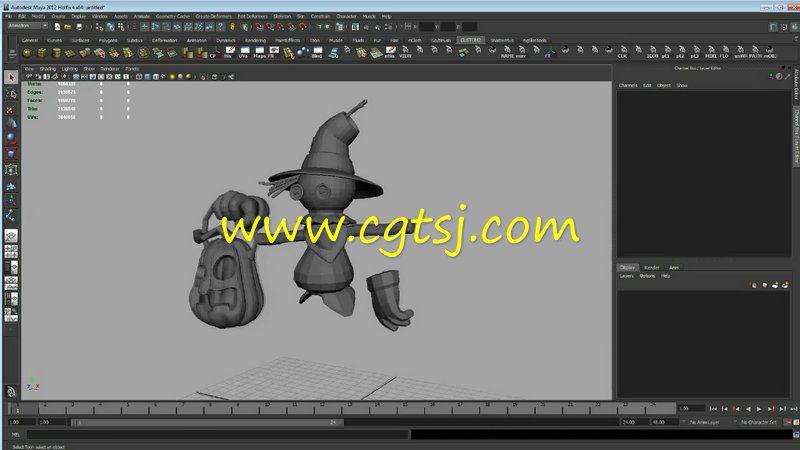
Task: Select the Soft Modification tool
Action: [11, 185]
